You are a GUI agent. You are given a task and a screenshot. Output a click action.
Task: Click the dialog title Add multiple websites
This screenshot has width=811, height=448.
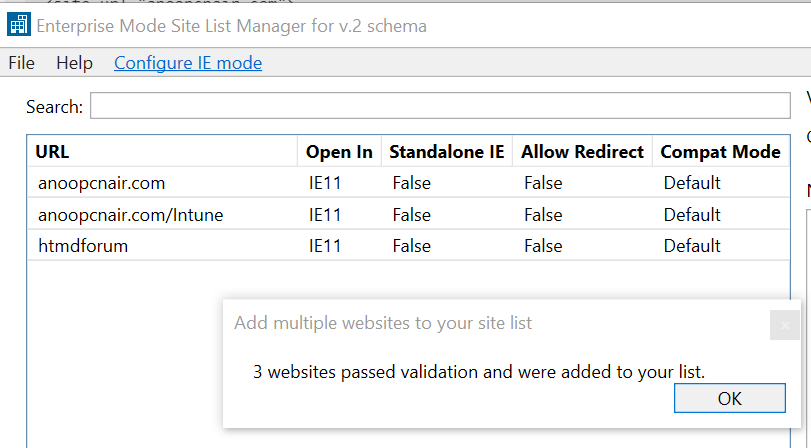tap(383, 323)
